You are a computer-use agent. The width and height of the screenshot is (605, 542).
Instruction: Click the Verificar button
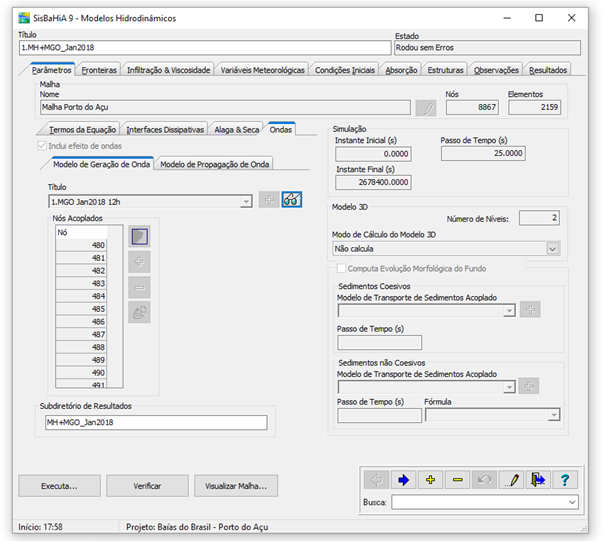coord(147,486)
